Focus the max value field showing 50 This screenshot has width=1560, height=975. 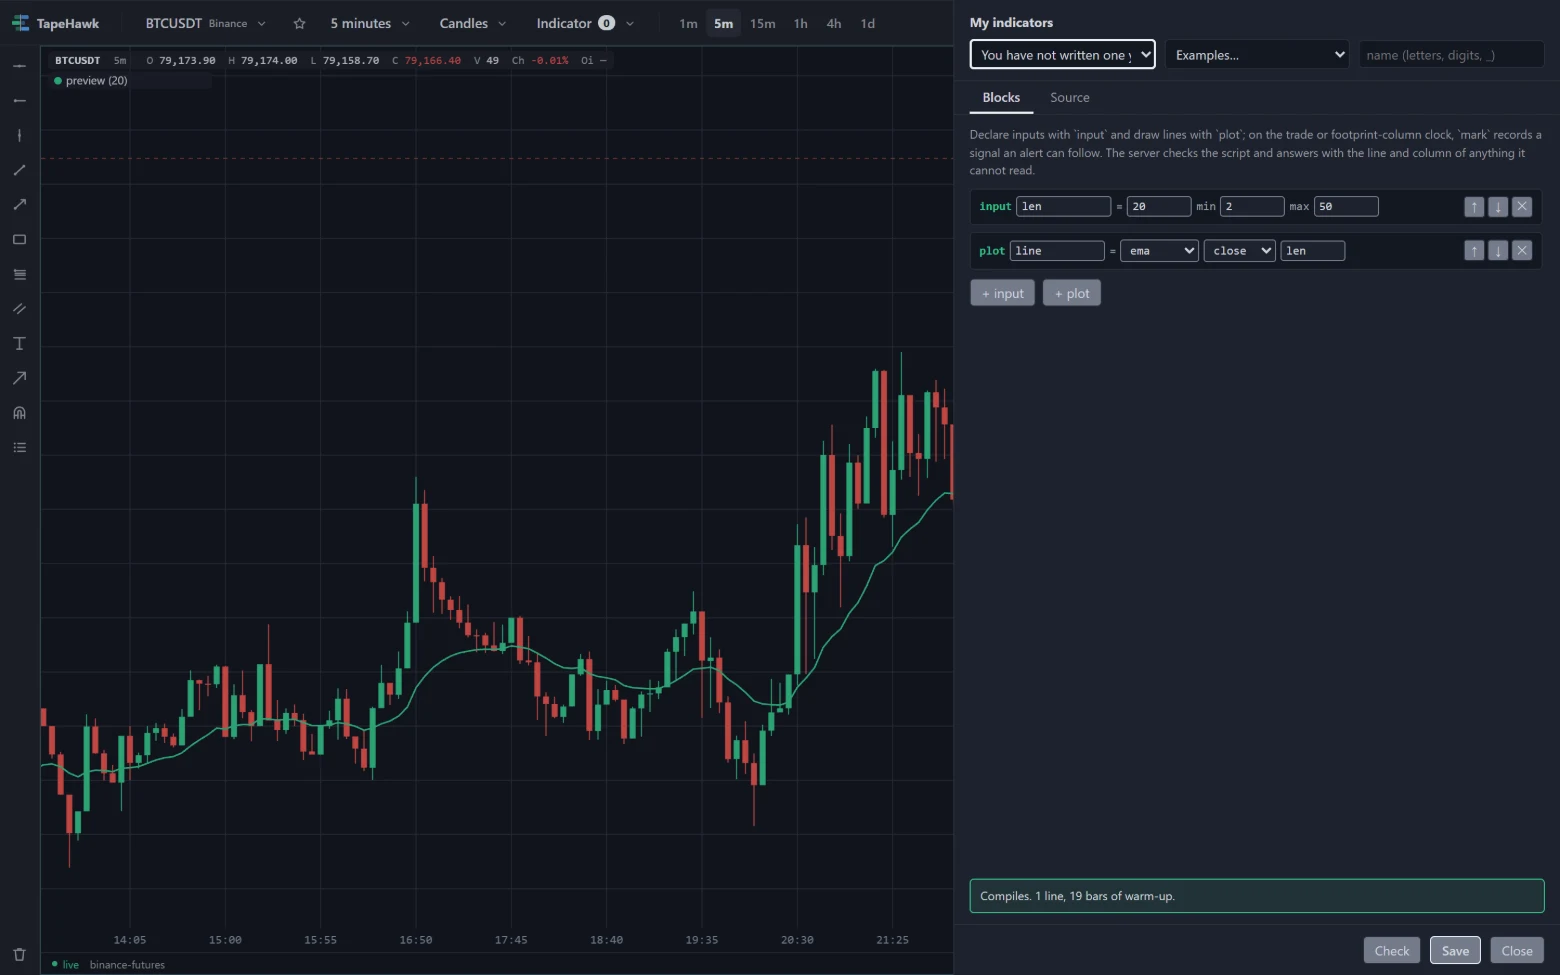tap(1346, 207)
